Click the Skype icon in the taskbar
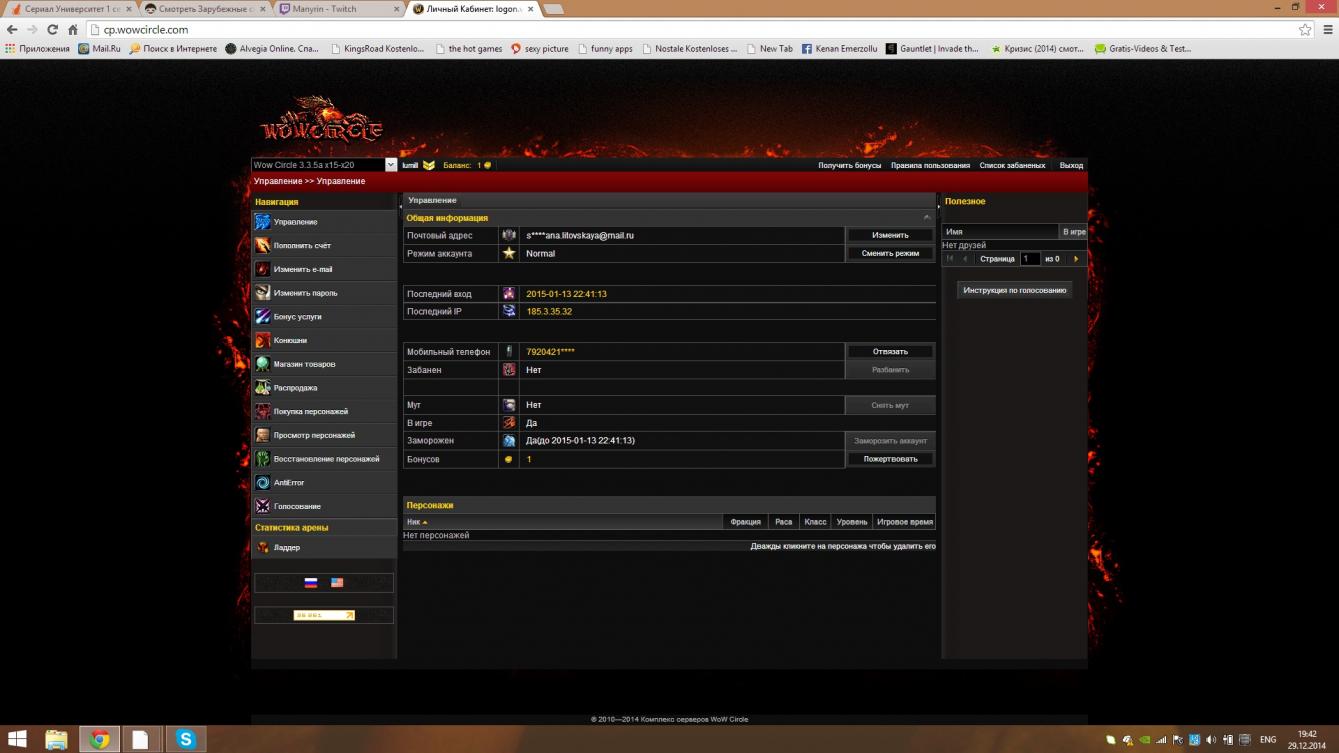This screenshot has height=753, width=1339. coord(185,739)
